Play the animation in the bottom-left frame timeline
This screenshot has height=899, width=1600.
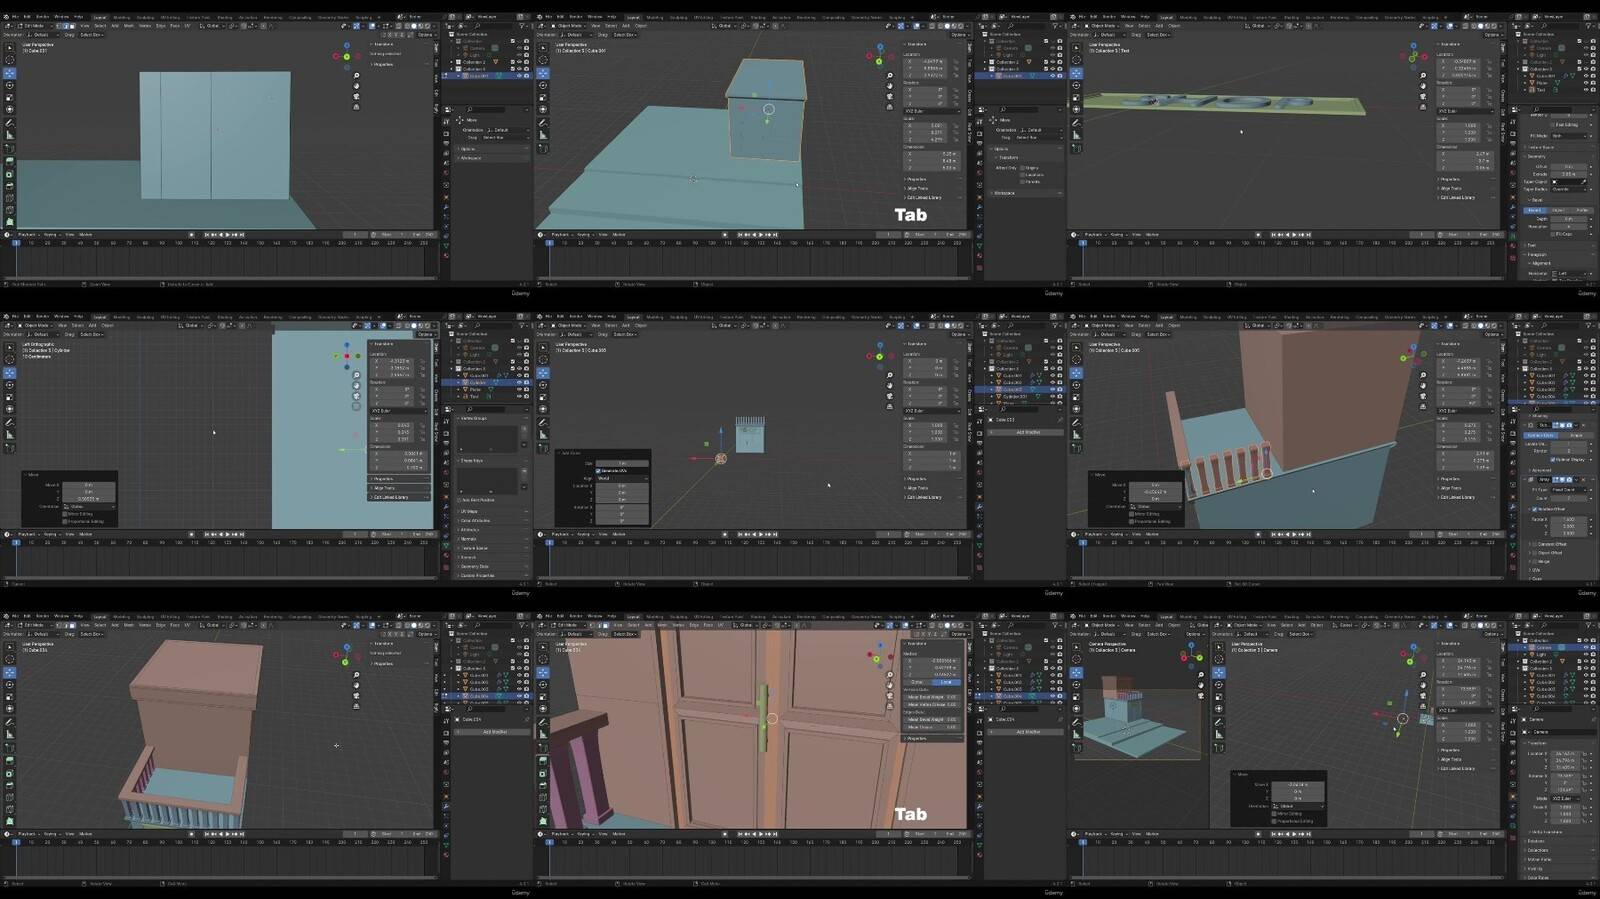click(x=229, y=834)
